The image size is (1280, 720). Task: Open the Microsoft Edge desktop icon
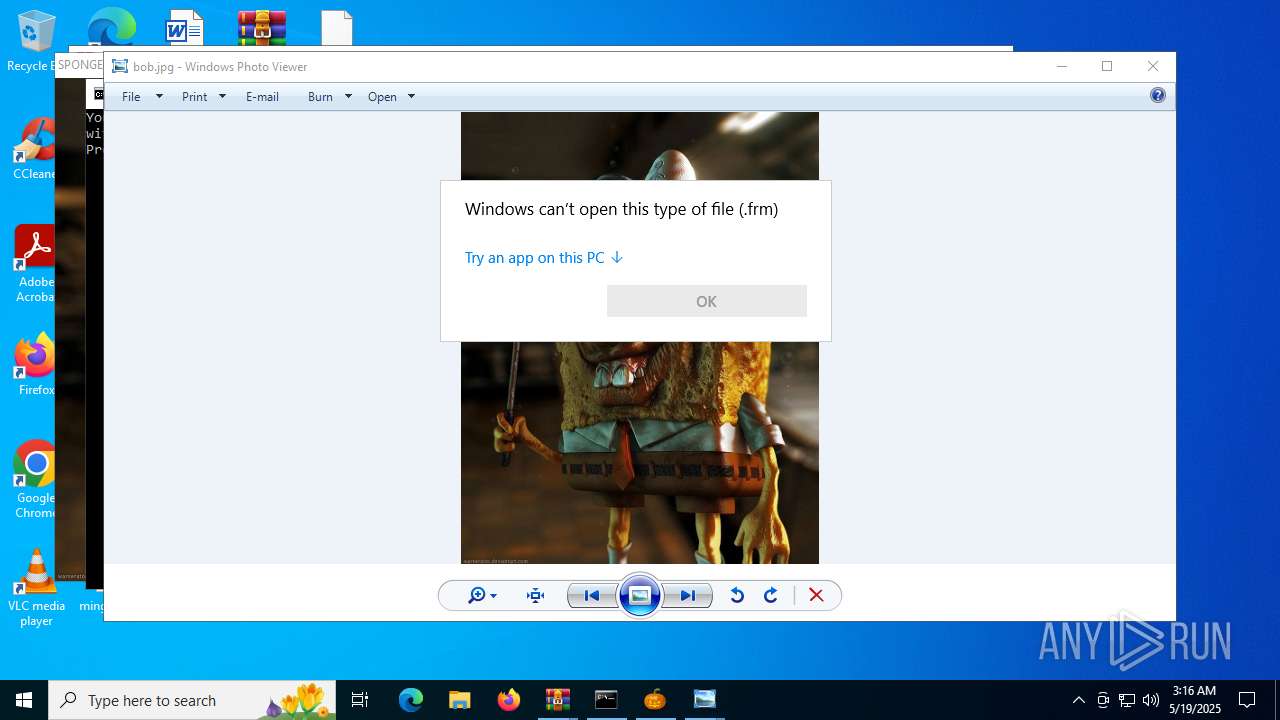pos(111,27)
